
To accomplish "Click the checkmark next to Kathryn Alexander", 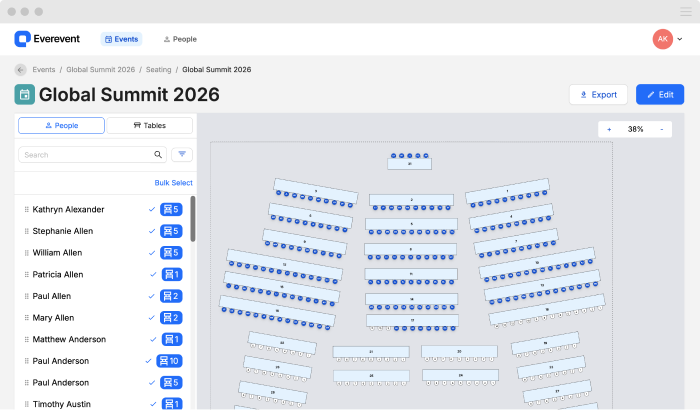I will pos(152,209).
